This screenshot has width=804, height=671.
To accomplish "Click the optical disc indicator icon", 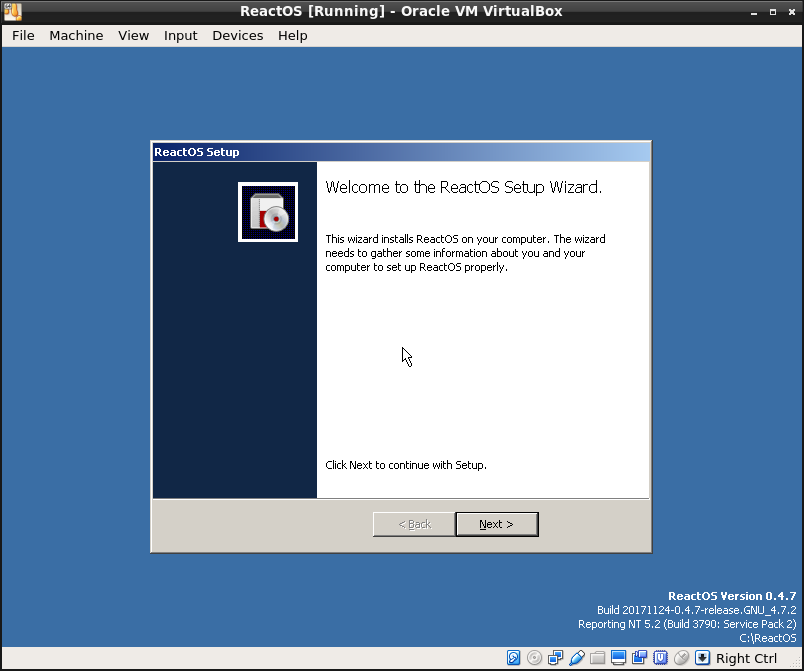I will 534,658.
